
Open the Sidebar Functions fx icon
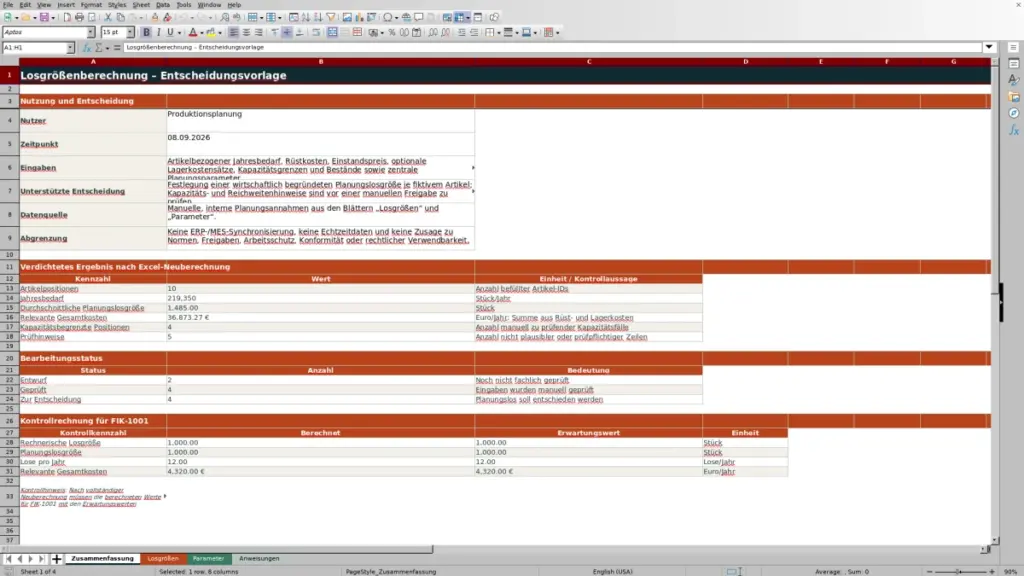point(1014,130)
